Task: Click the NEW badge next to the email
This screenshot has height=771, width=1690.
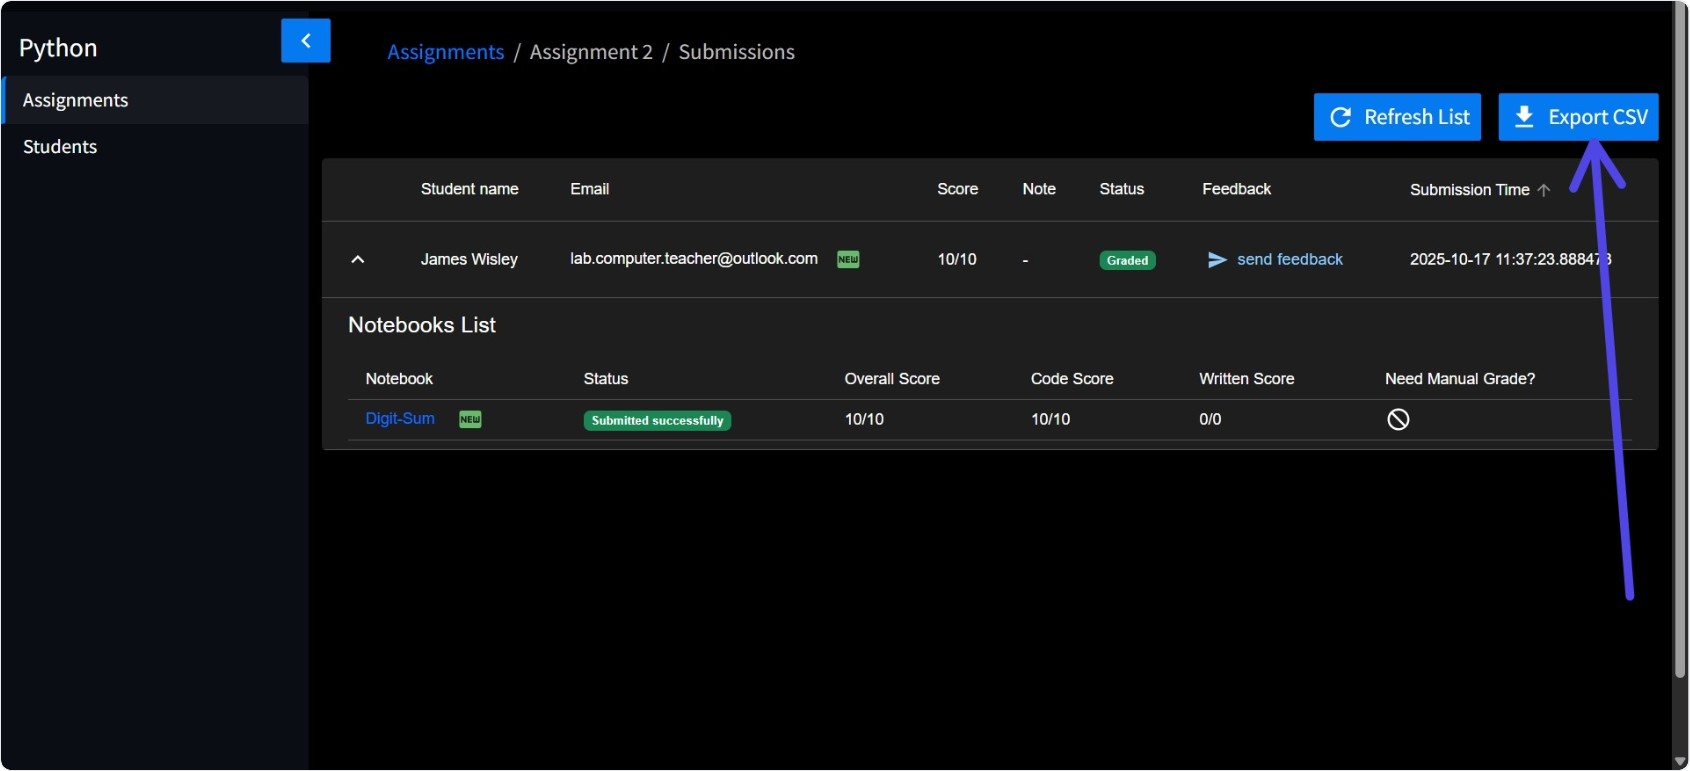Action: 848,259
